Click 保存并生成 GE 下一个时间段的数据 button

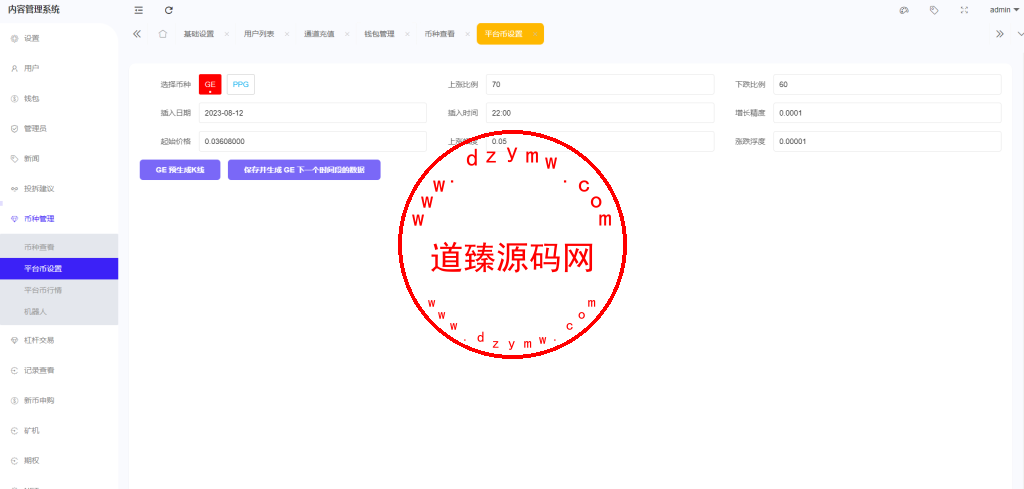(304, 170)
